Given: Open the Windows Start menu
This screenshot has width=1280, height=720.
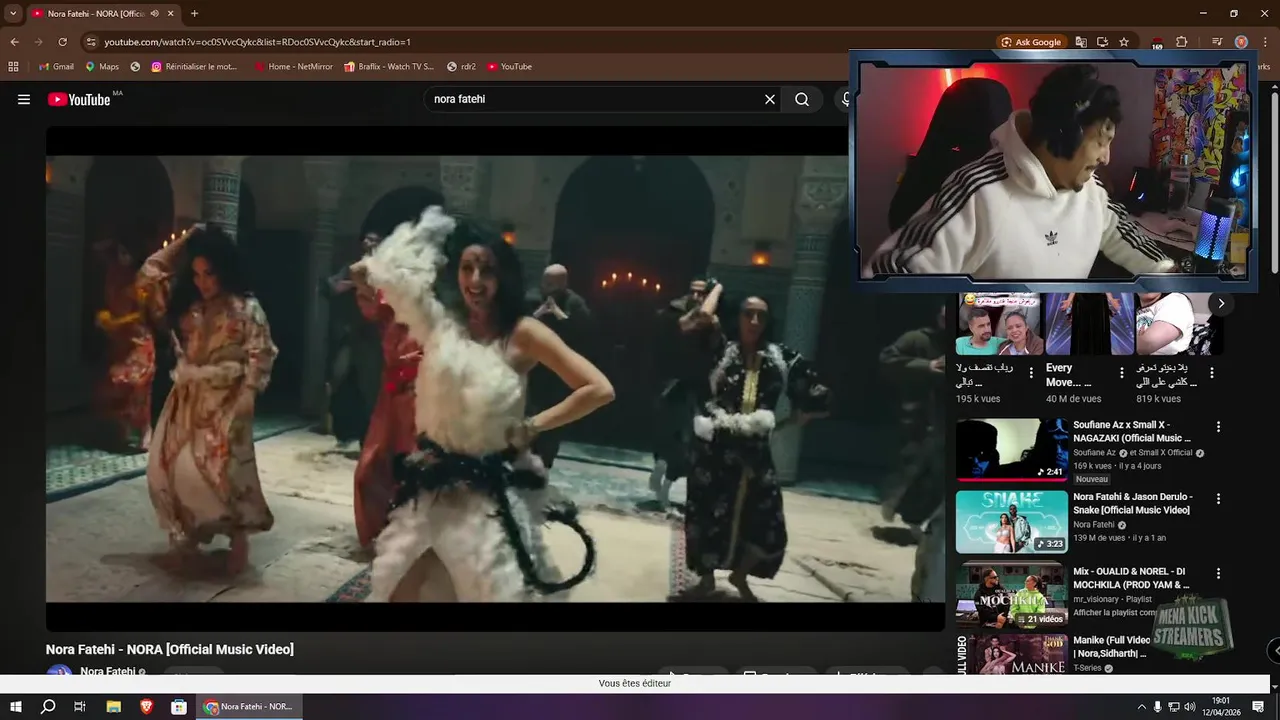Looking at the screenshot, I should (16, 707).
